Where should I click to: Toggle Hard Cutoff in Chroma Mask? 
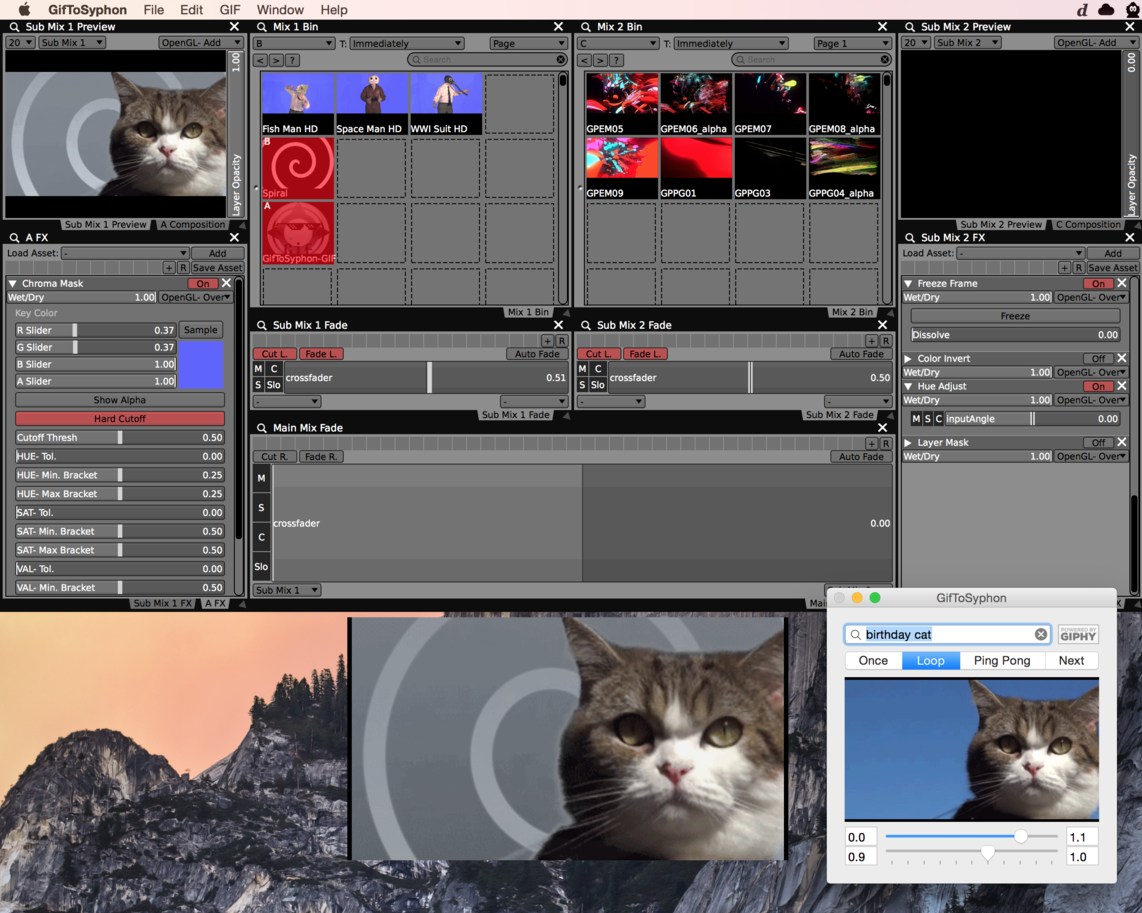point(119,419)
